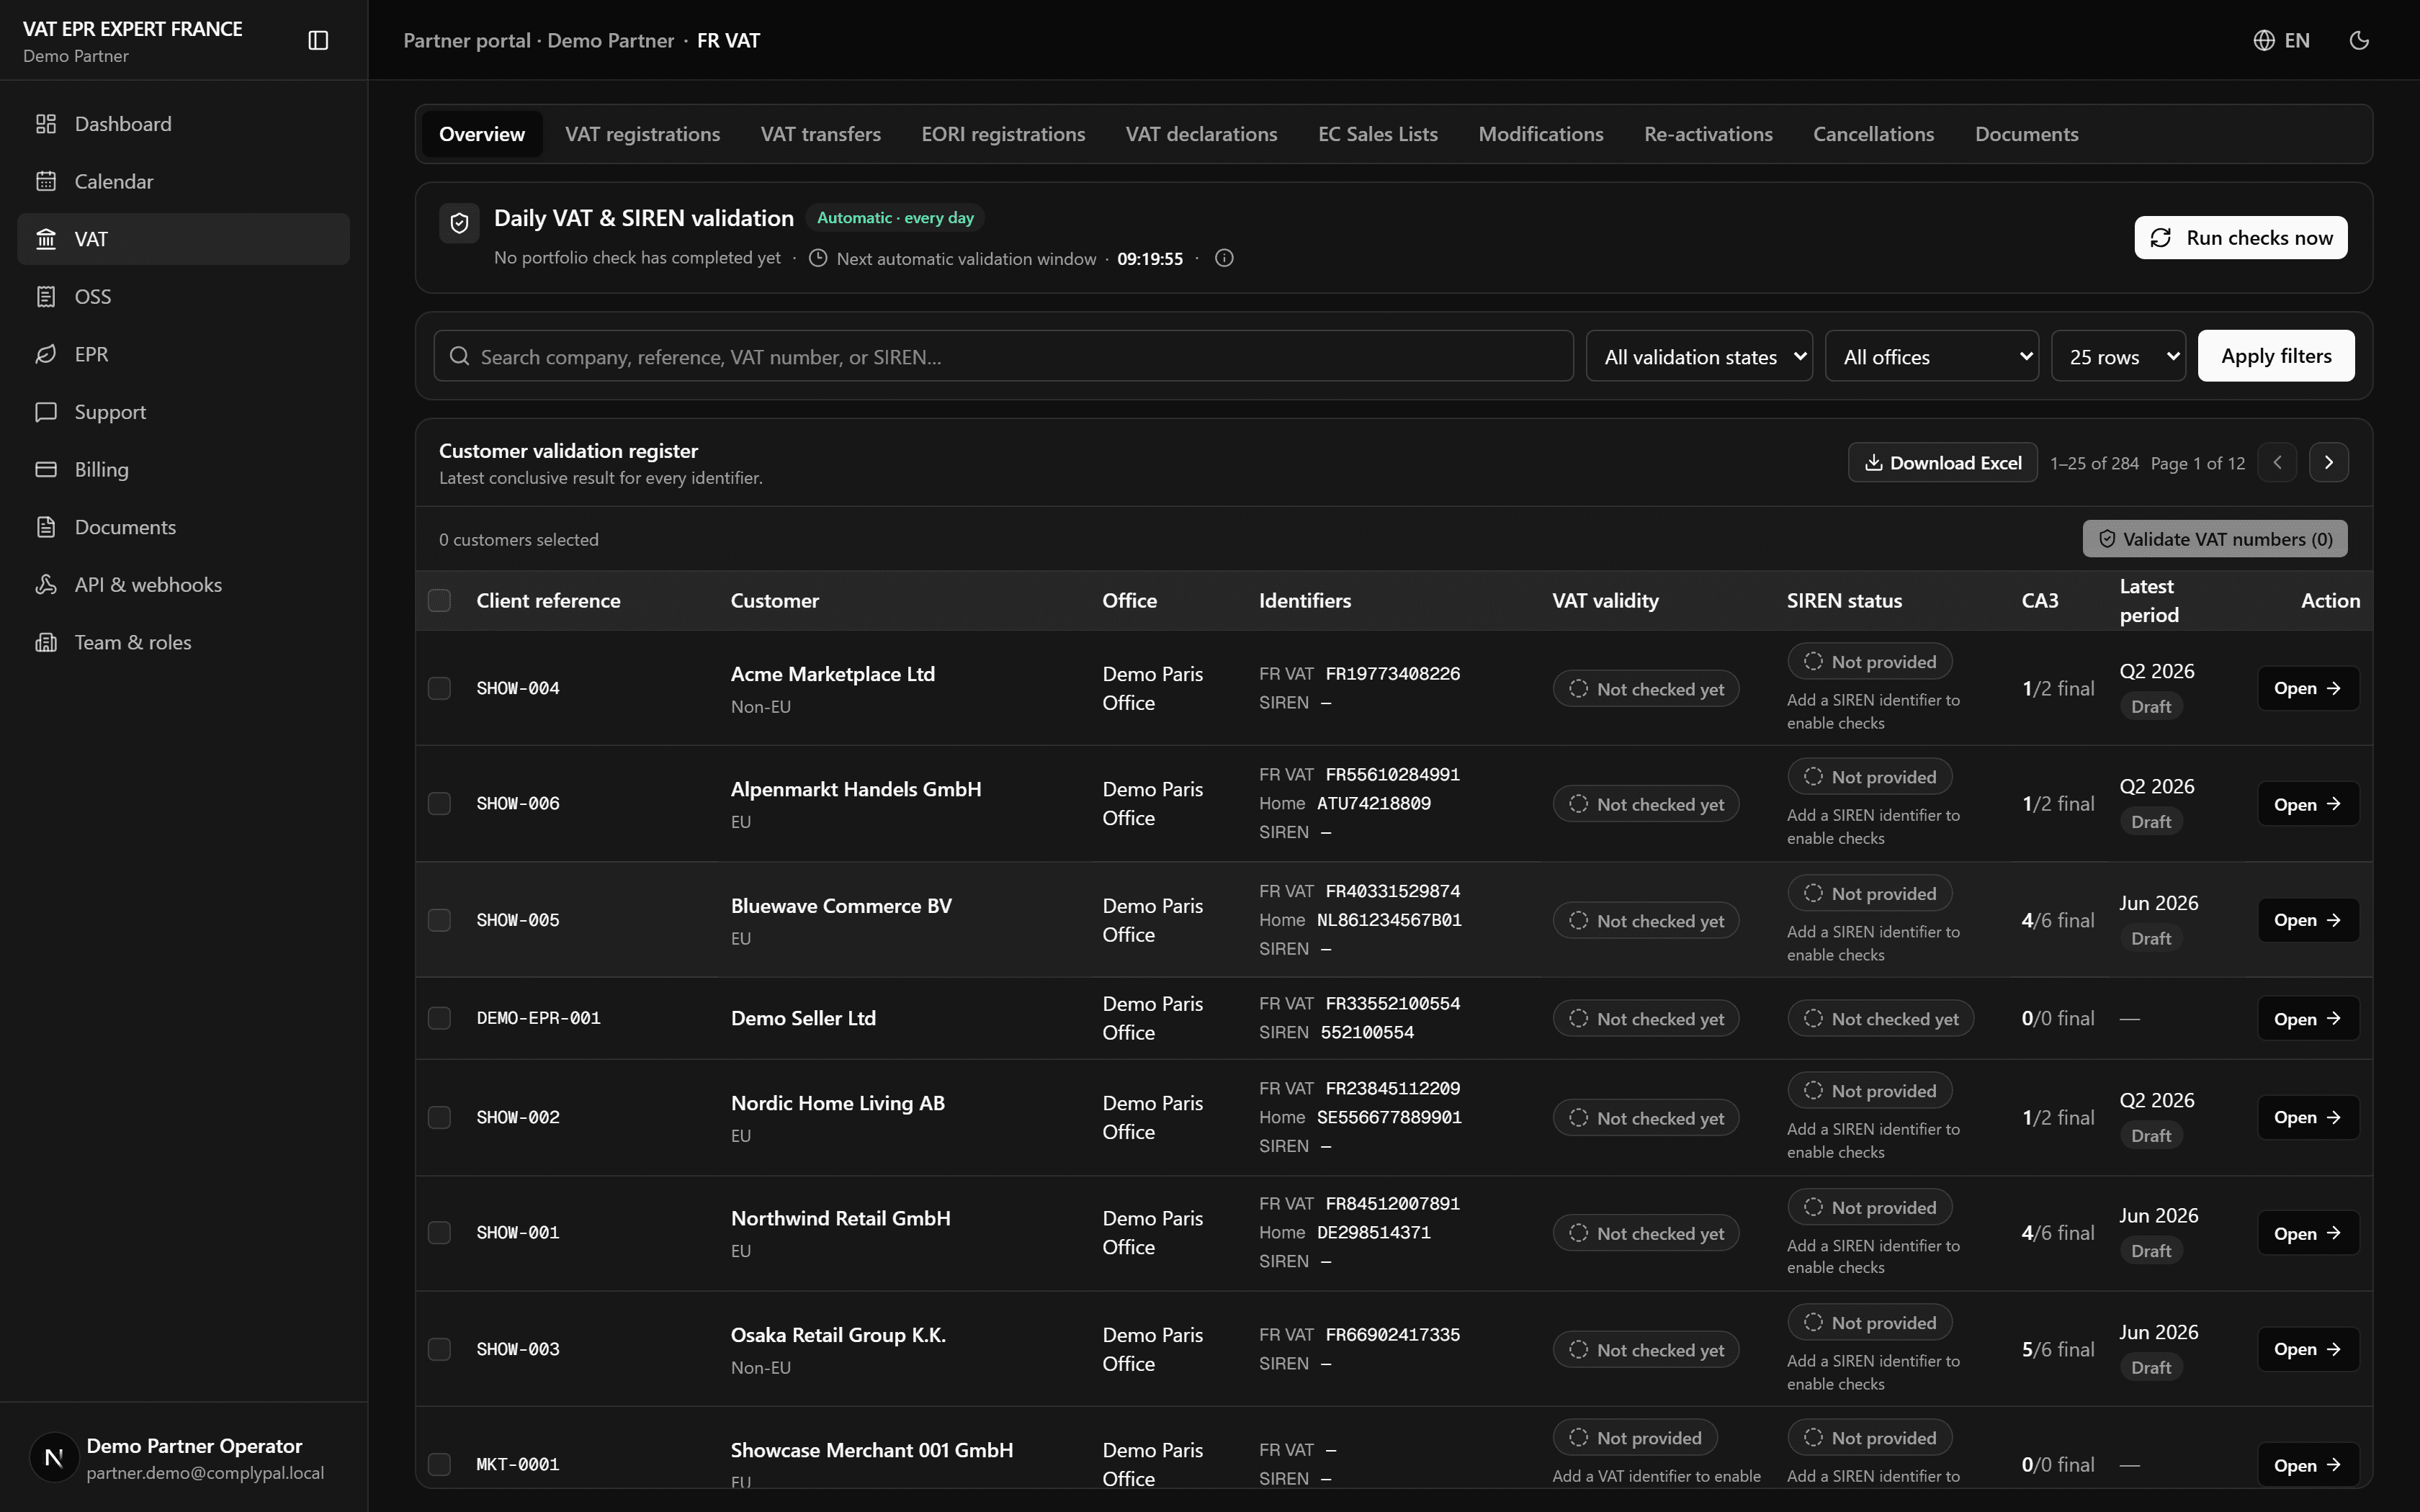Click the arrow icon on SHOW-004's Open button
Screen dimensions: 2420x1512
click(2333, 688)
